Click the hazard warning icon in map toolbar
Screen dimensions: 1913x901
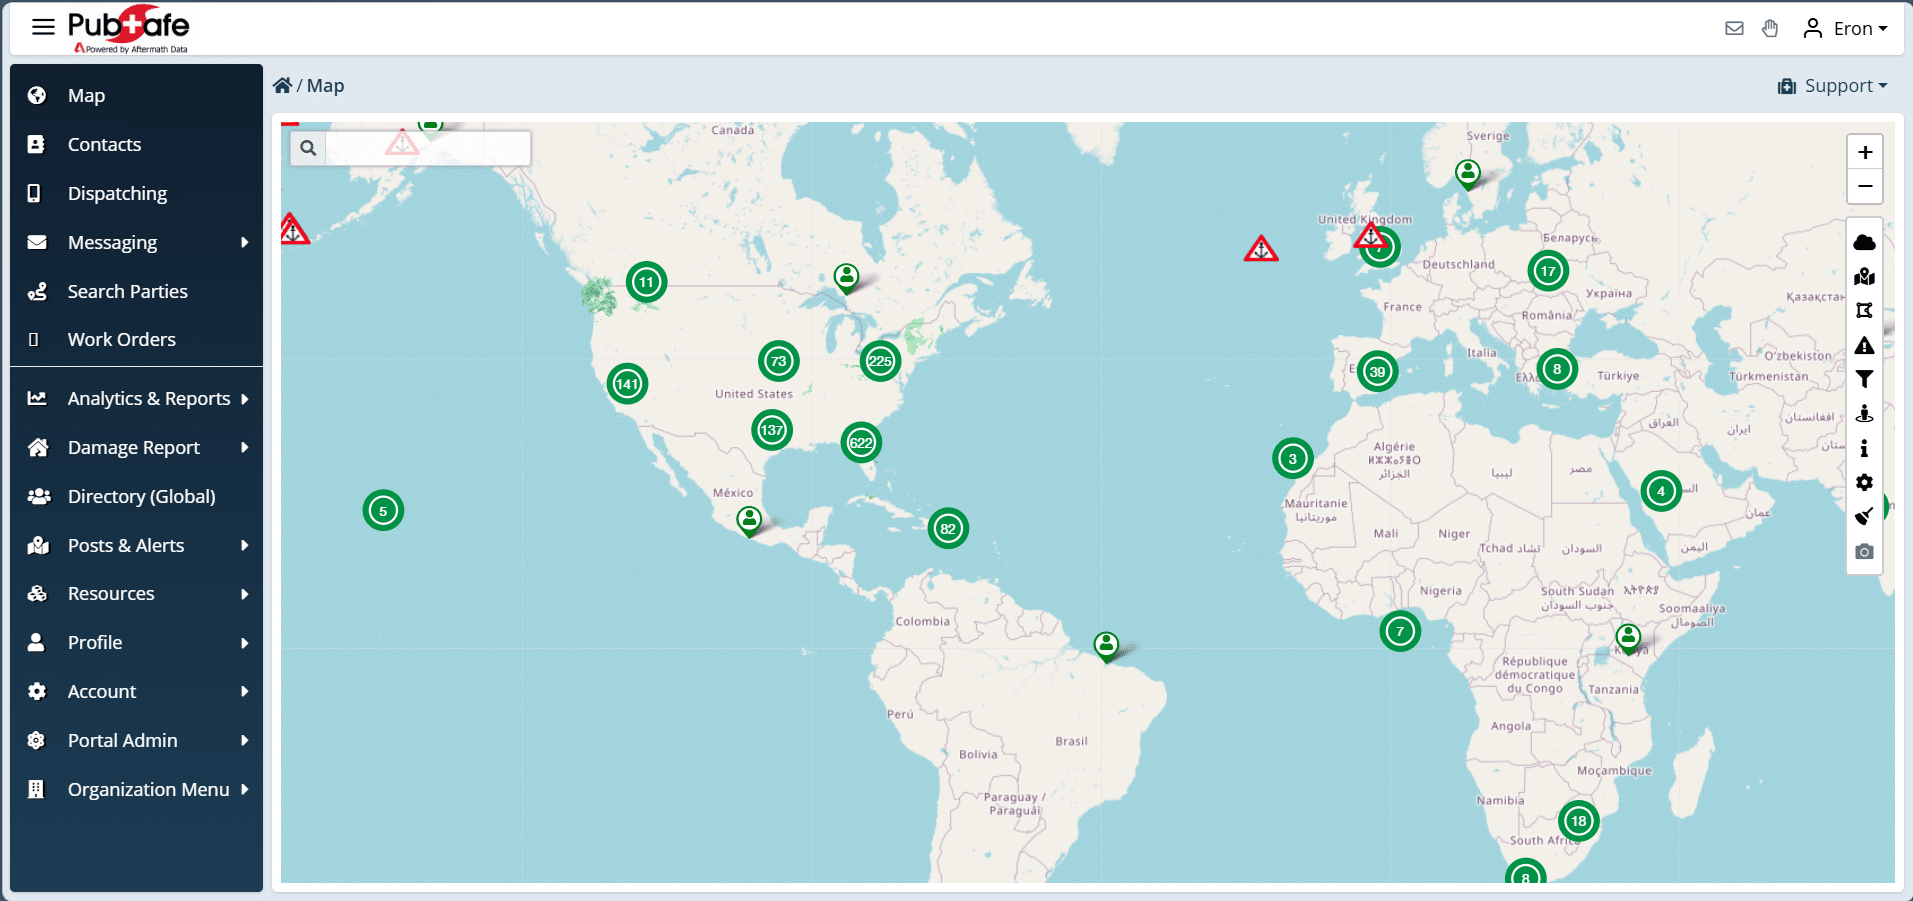pos(1864,345)
